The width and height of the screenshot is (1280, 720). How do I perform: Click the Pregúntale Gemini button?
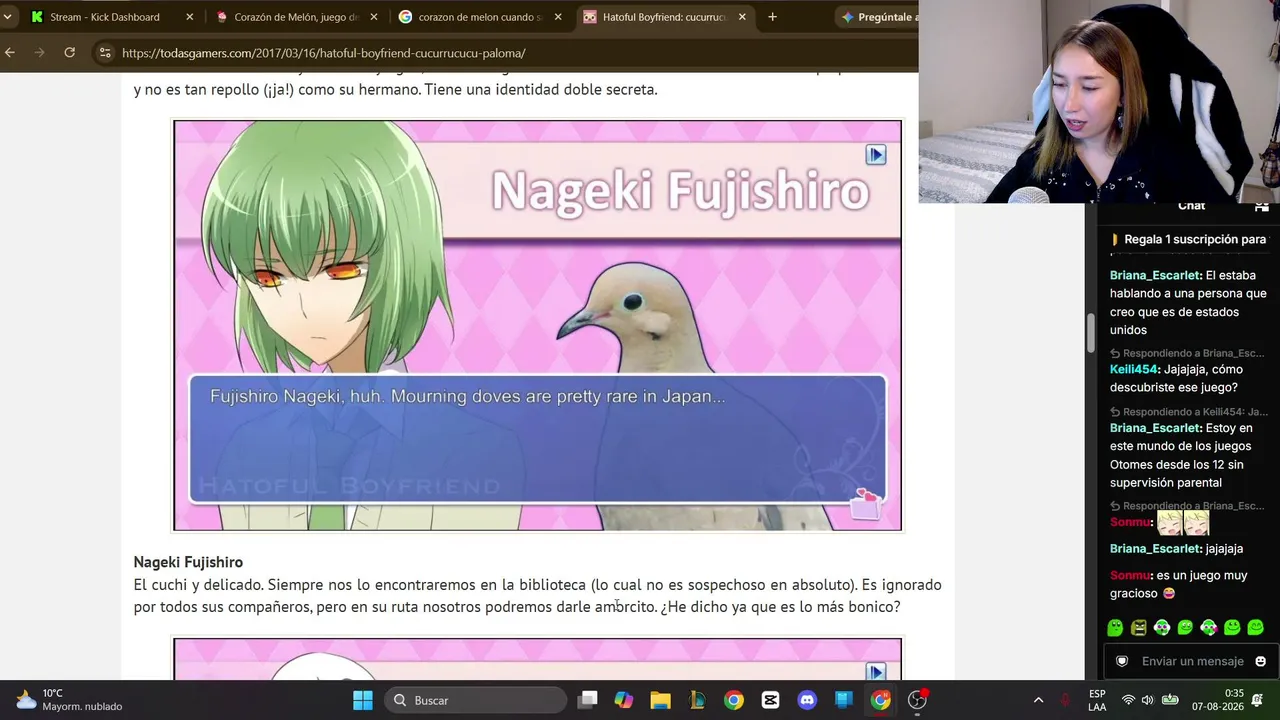click(x=877, y=17)
